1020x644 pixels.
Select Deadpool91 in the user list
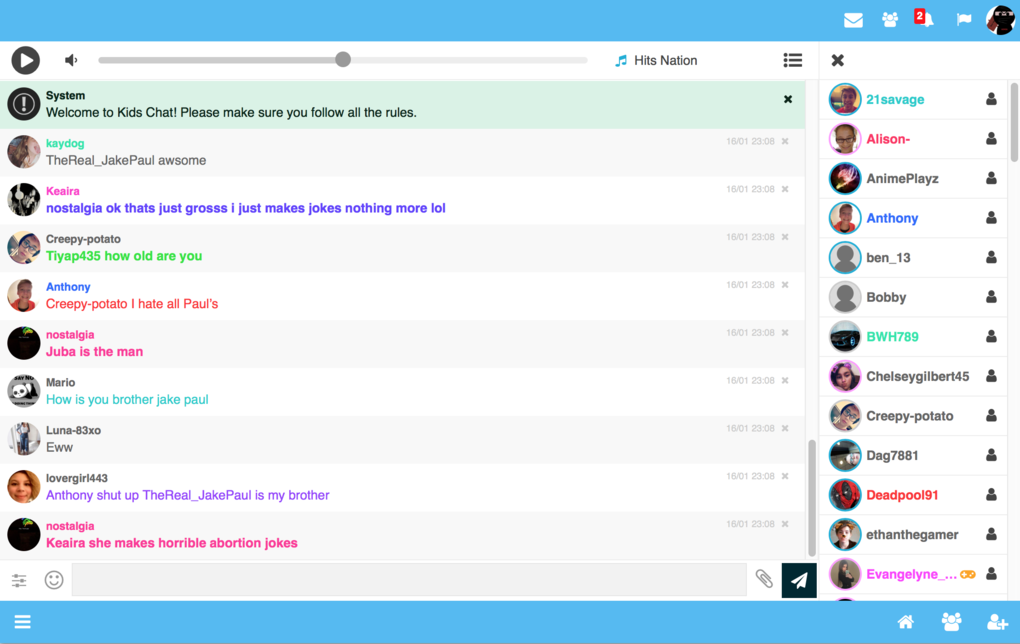click(902, 495)
